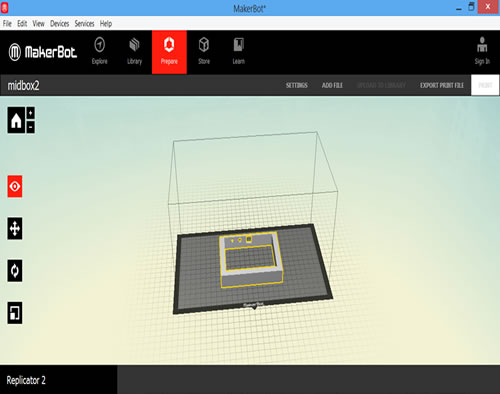Open the Learn section
This screenshot has width=500, height=394.
(239, 52)
